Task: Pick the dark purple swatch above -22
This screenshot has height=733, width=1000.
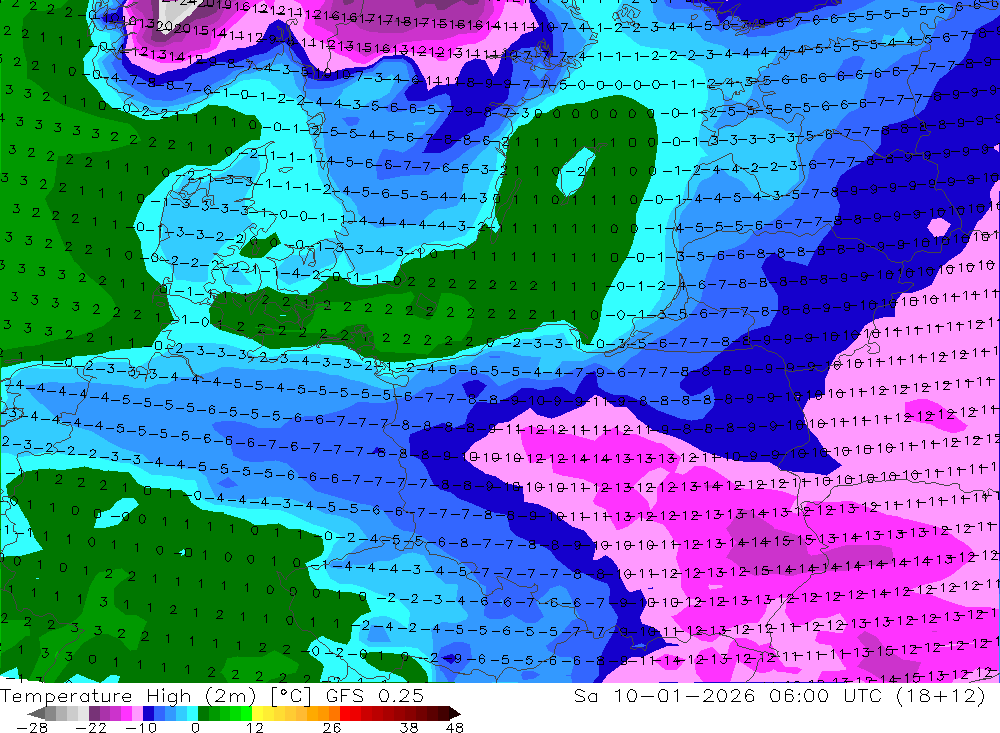Action: click(x=94, y=713)
